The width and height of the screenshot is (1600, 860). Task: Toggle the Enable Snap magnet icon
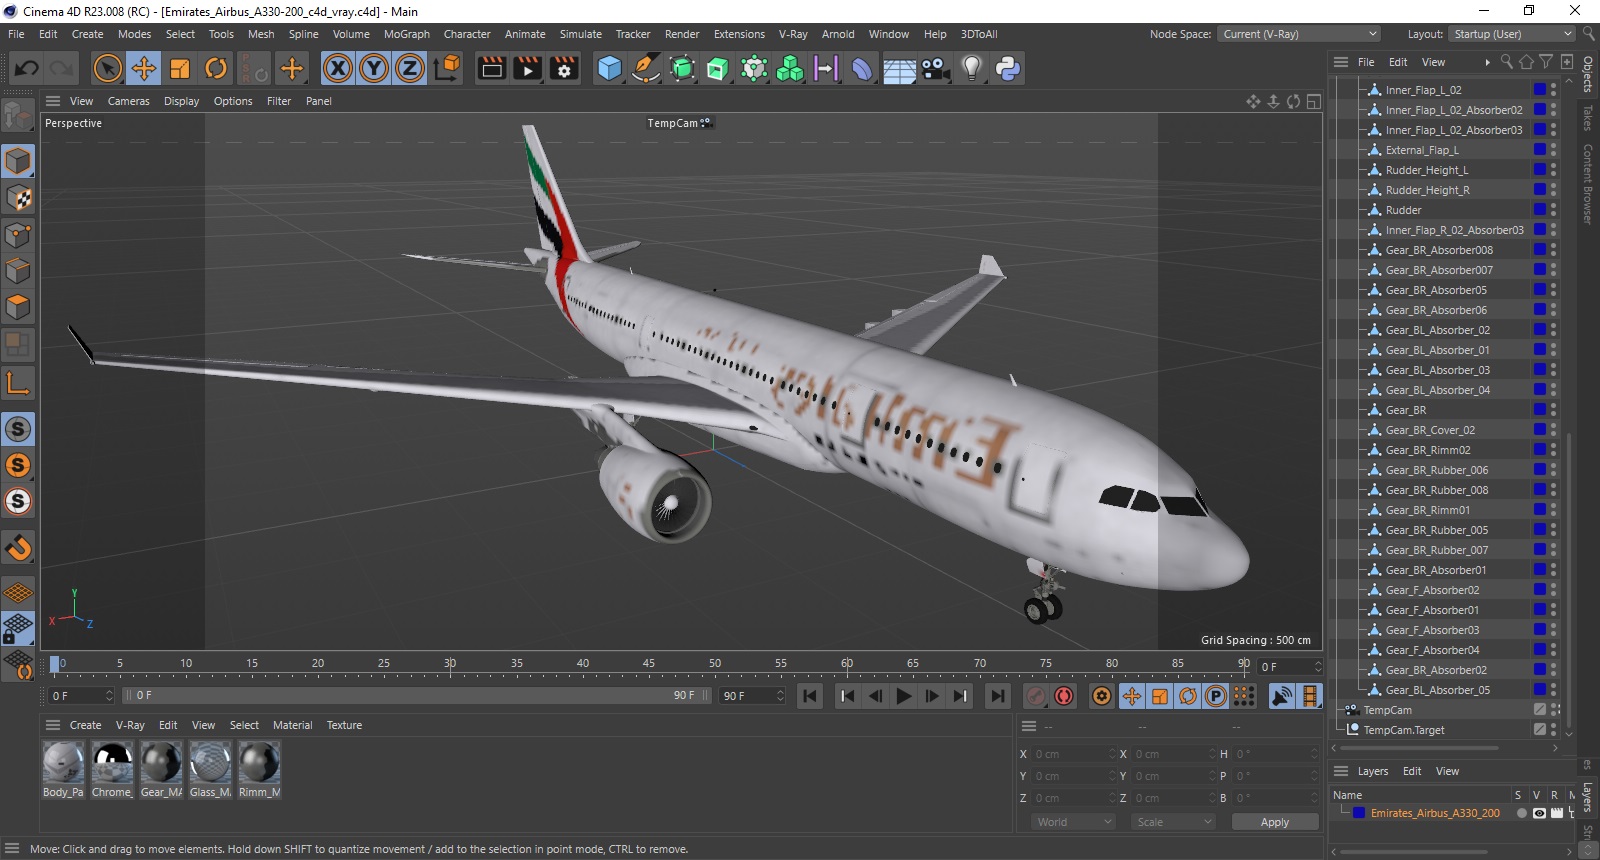coord(18,547)
